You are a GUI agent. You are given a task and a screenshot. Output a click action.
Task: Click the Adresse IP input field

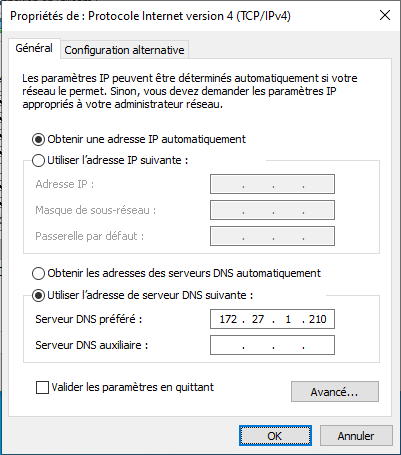click(x=272, y=184)
